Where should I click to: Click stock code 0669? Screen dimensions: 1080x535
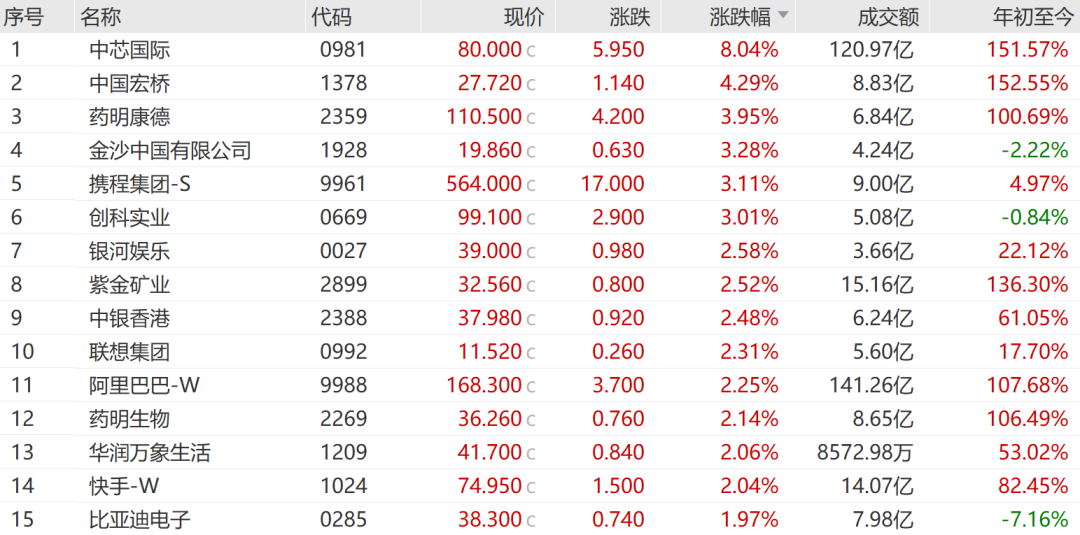point(344,217)
